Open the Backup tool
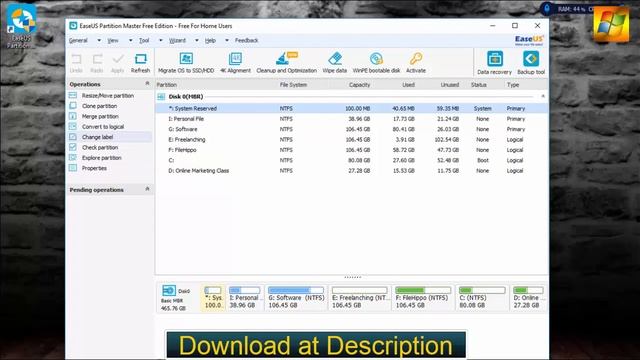 click(531, 63)
